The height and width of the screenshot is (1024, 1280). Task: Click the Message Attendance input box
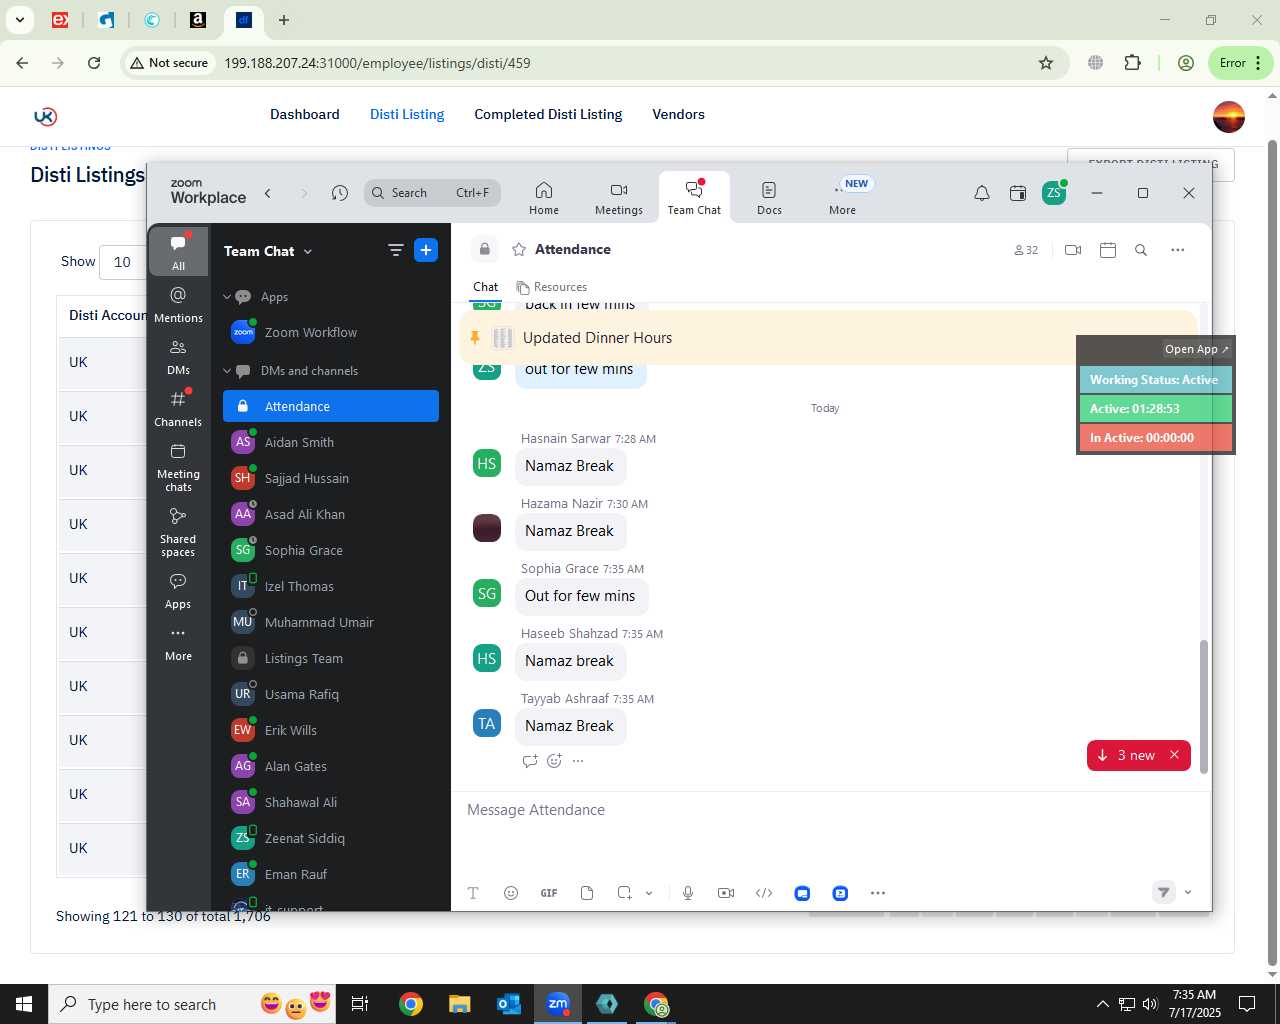pos(830,810)
